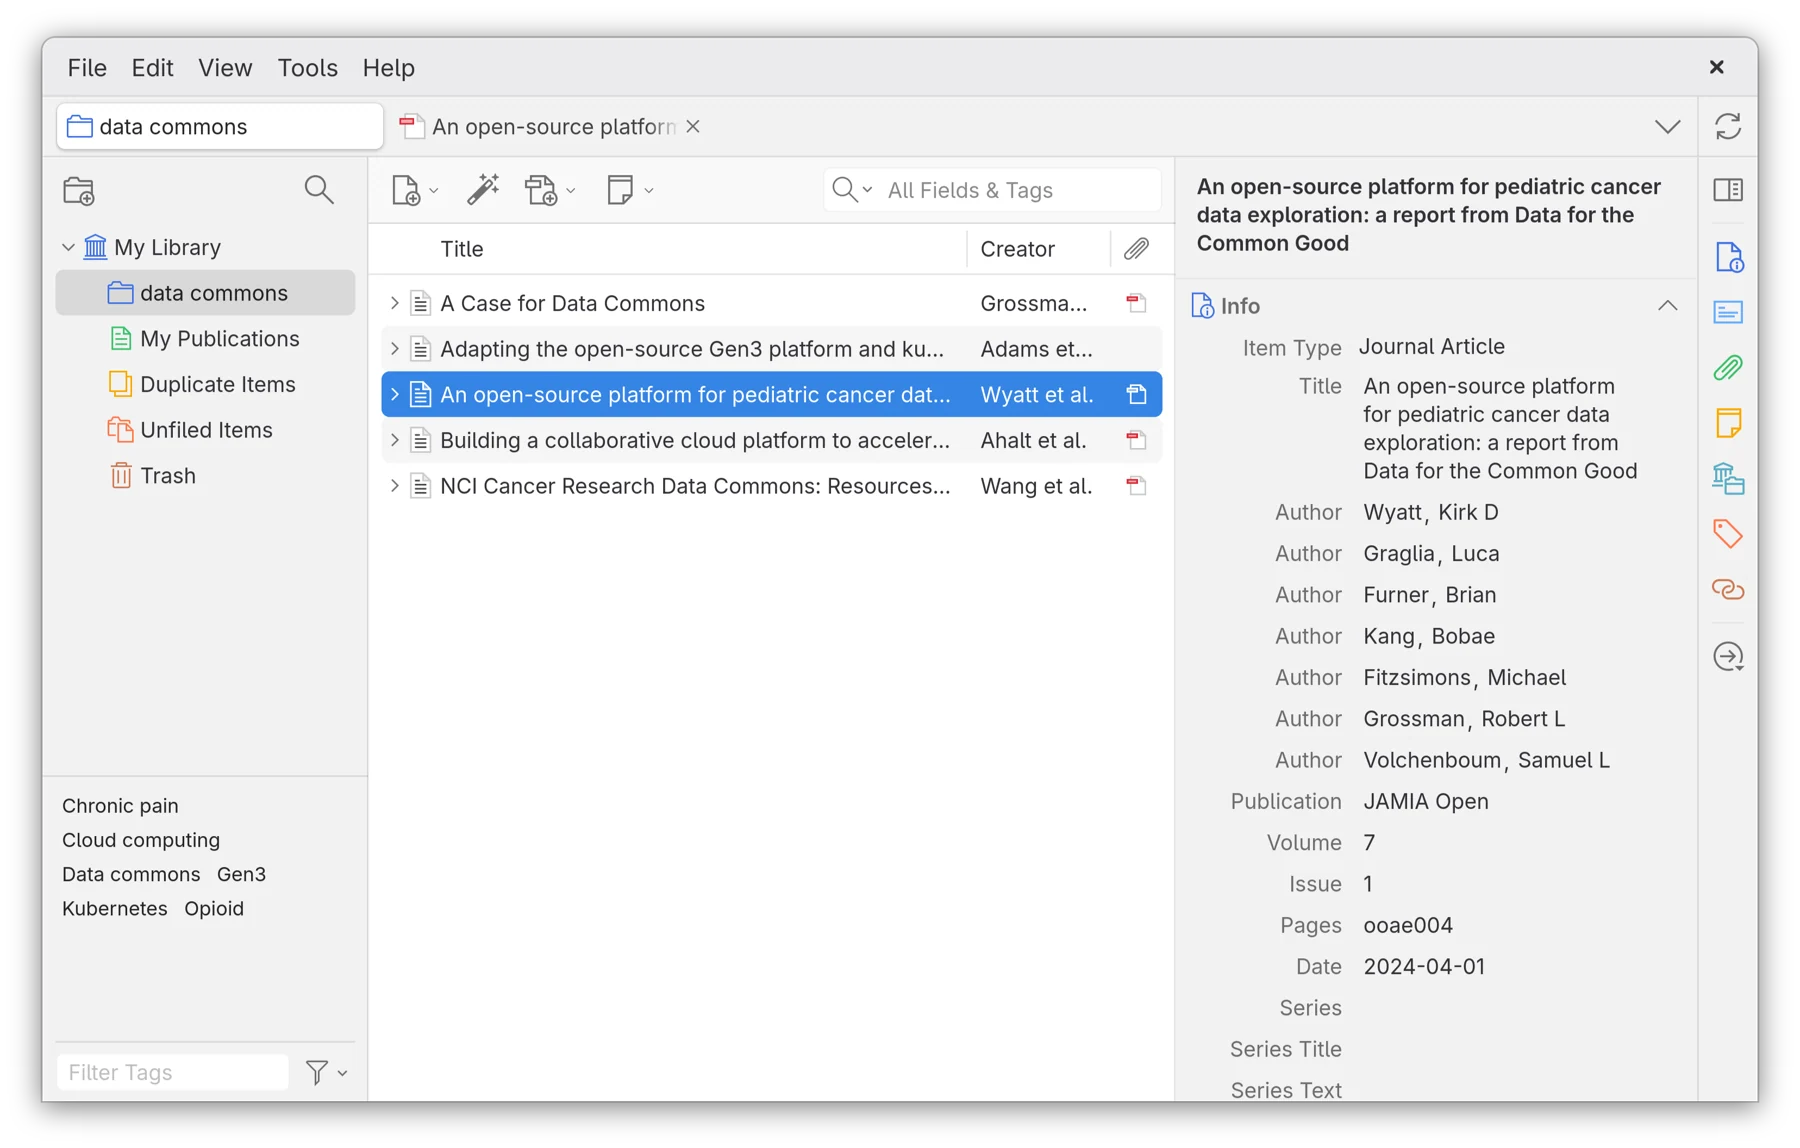Screen dimensions: 1800x1148
Task: Sort items by Creator column header
Action: [x=1037, y=249]
